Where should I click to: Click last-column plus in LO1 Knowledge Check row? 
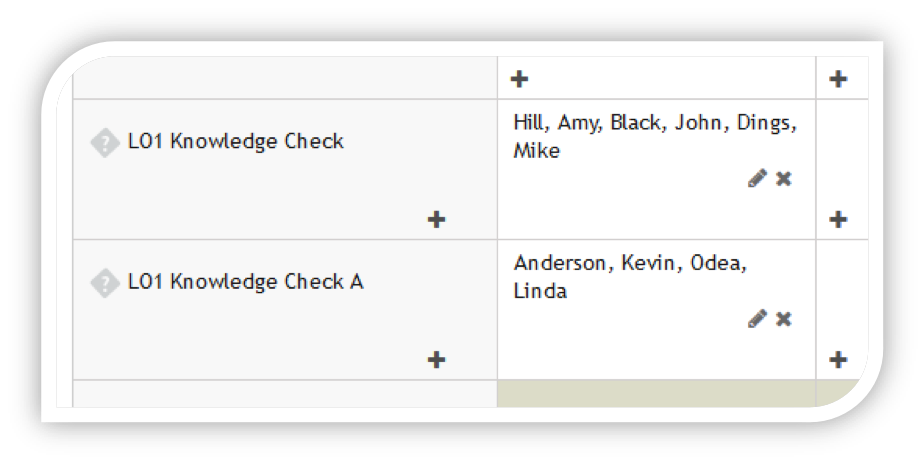click(838, 219)
